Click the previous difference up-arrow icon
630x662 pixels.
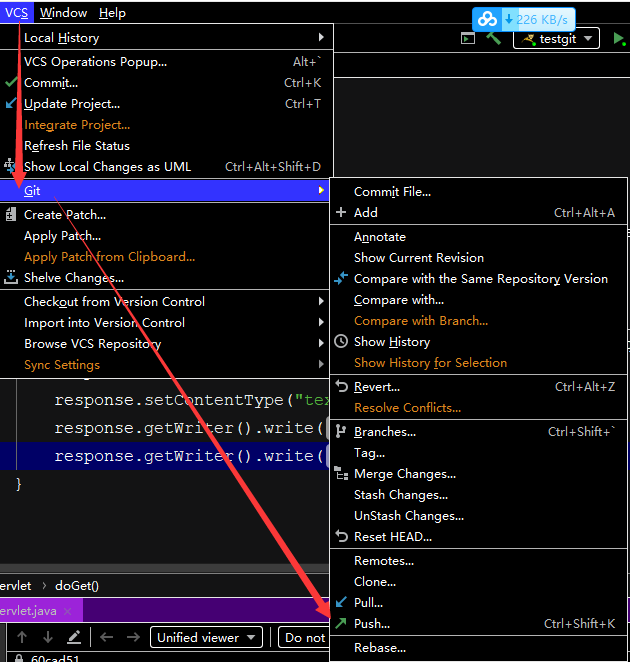(22, 637)
